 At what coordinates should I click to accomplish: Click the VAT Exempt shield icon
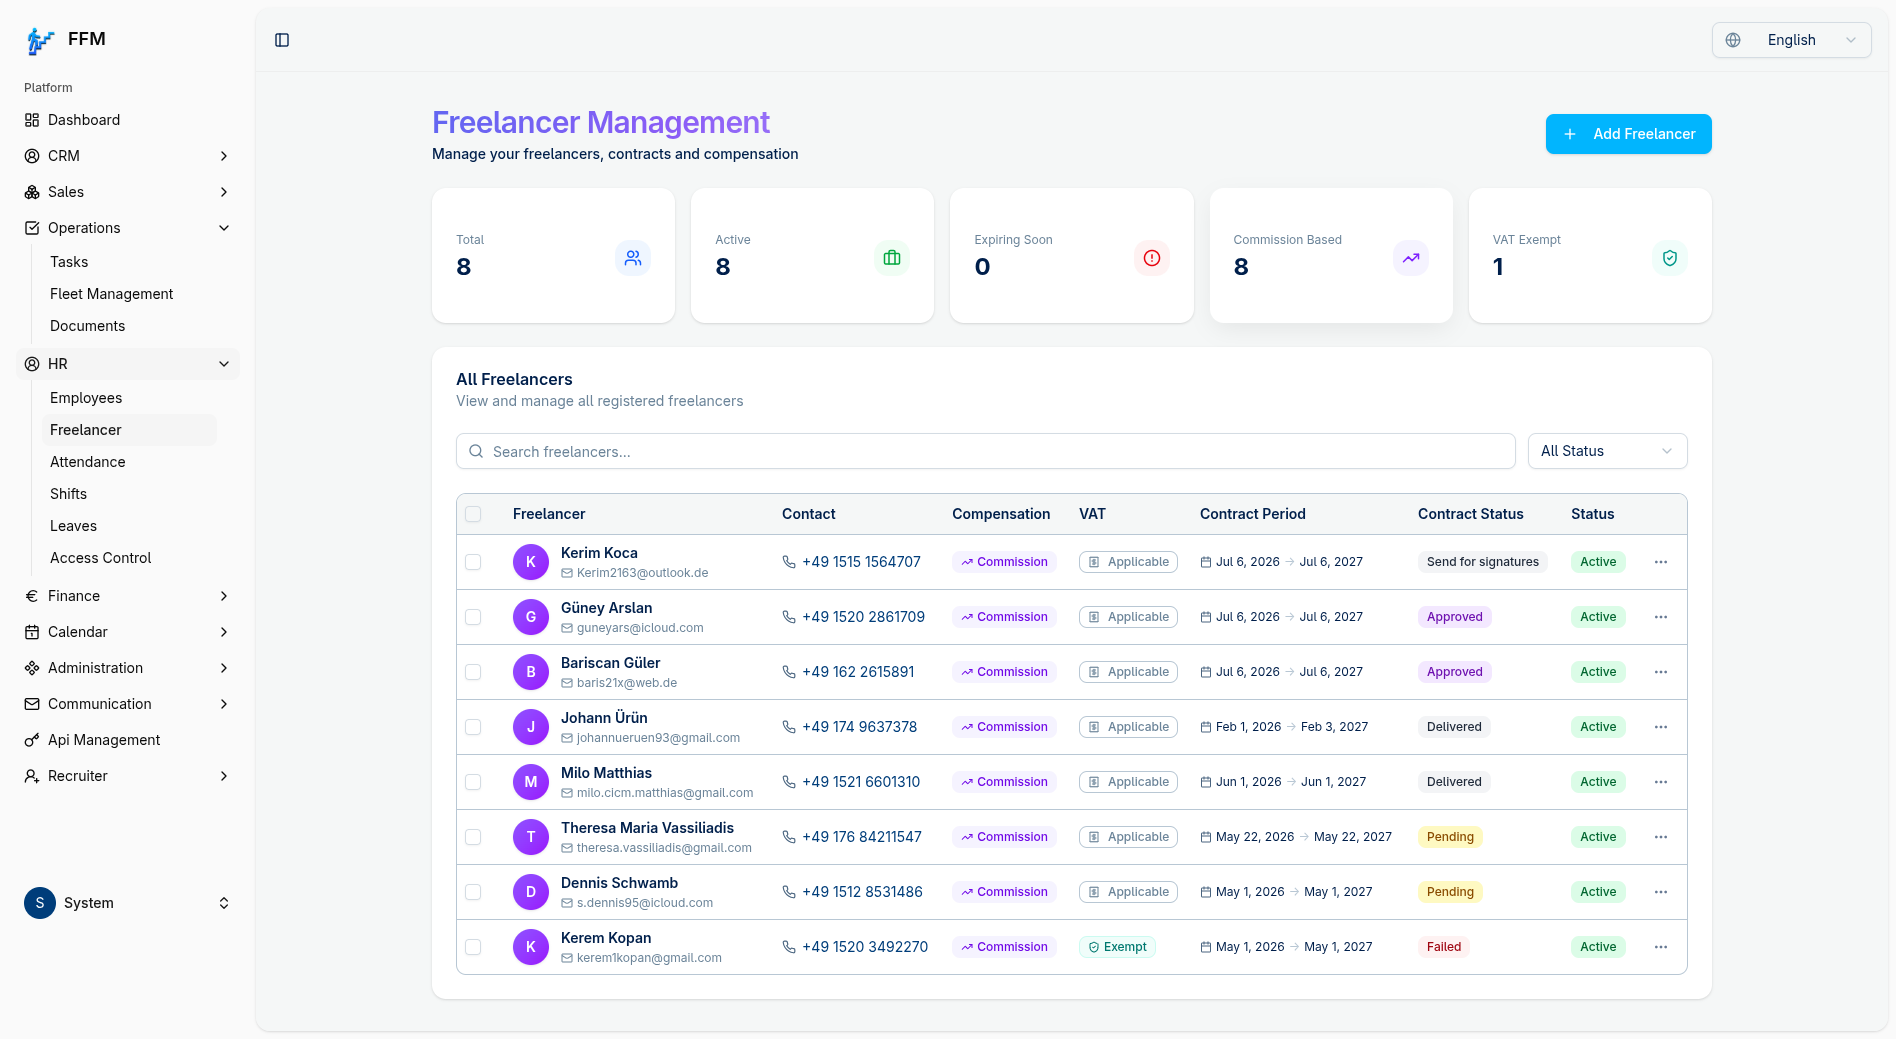point(1670,258)
